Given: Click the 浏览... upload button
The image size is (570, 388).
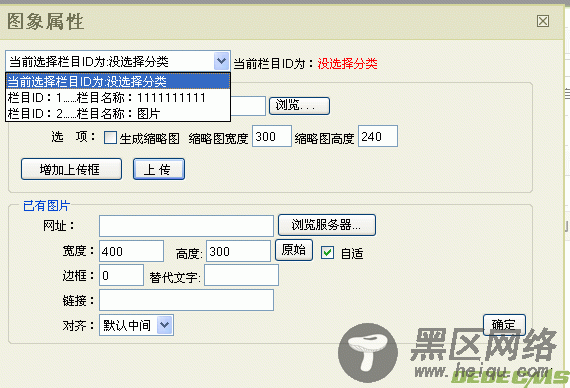Looking at the screenshot, I should coord(299,106).
